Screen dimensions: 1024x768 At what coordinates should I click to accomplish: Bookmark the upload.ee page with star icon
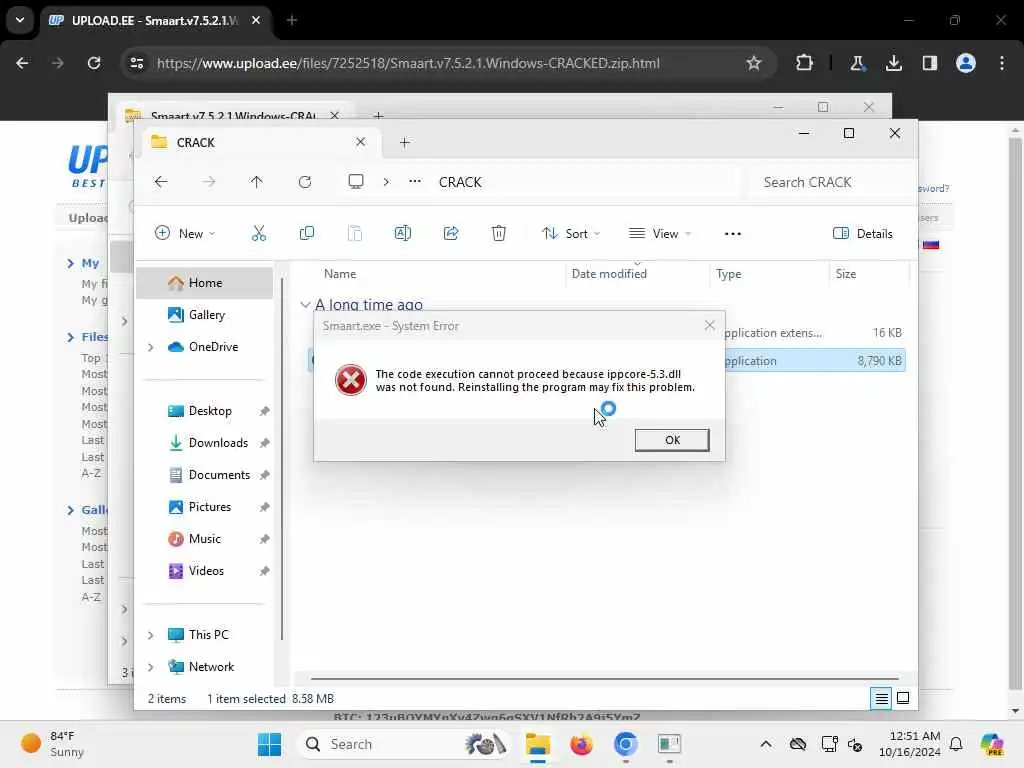coord(754,63)
